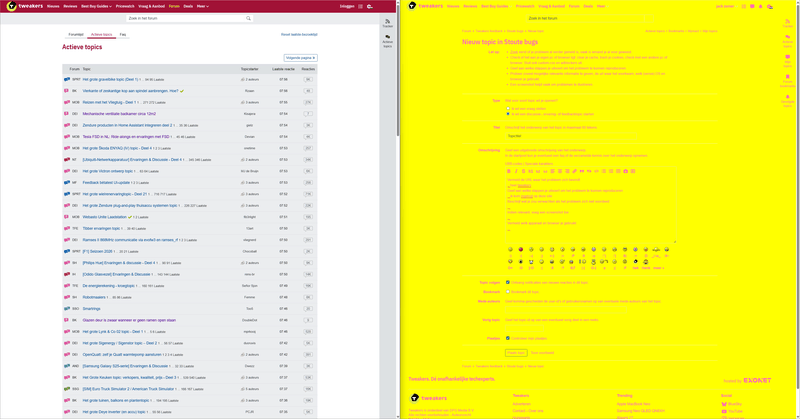Insert the red devil smiley emoticon
Screen dimensions: 800x419
[520, 250]
